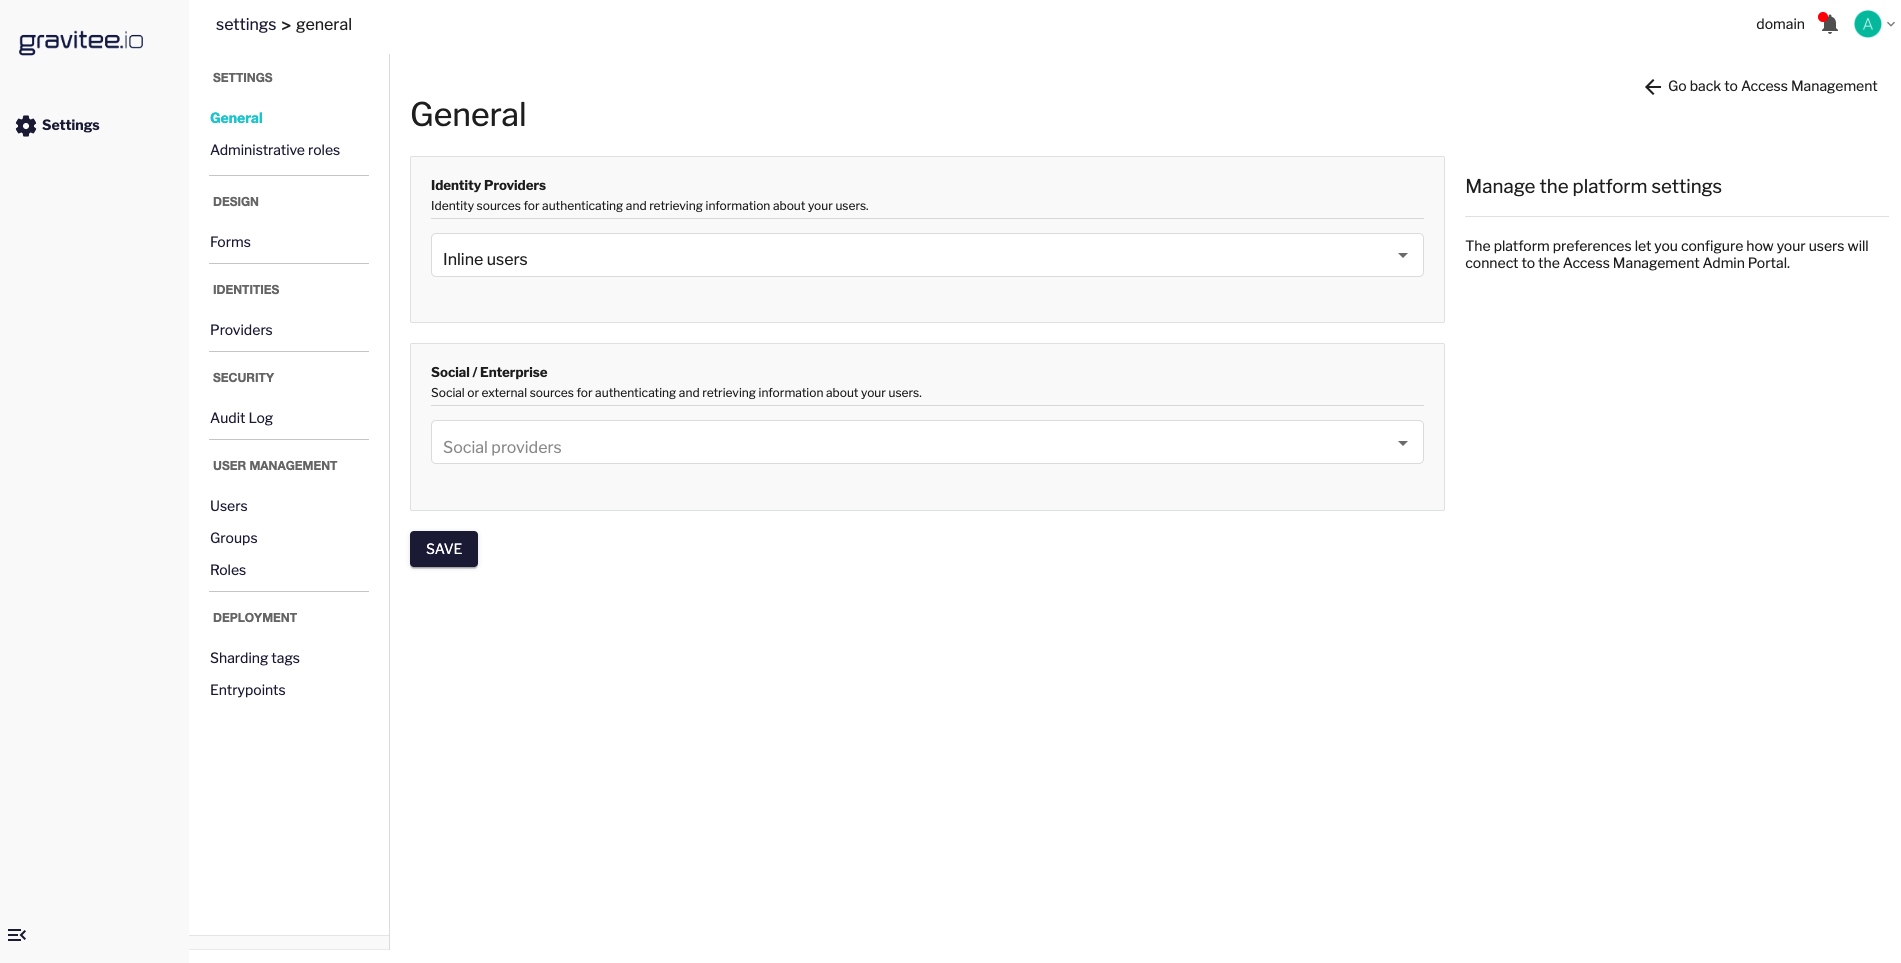Open the Forms design page
Viewport: 1901px width, 963px height.
click(x=230, y=242)
